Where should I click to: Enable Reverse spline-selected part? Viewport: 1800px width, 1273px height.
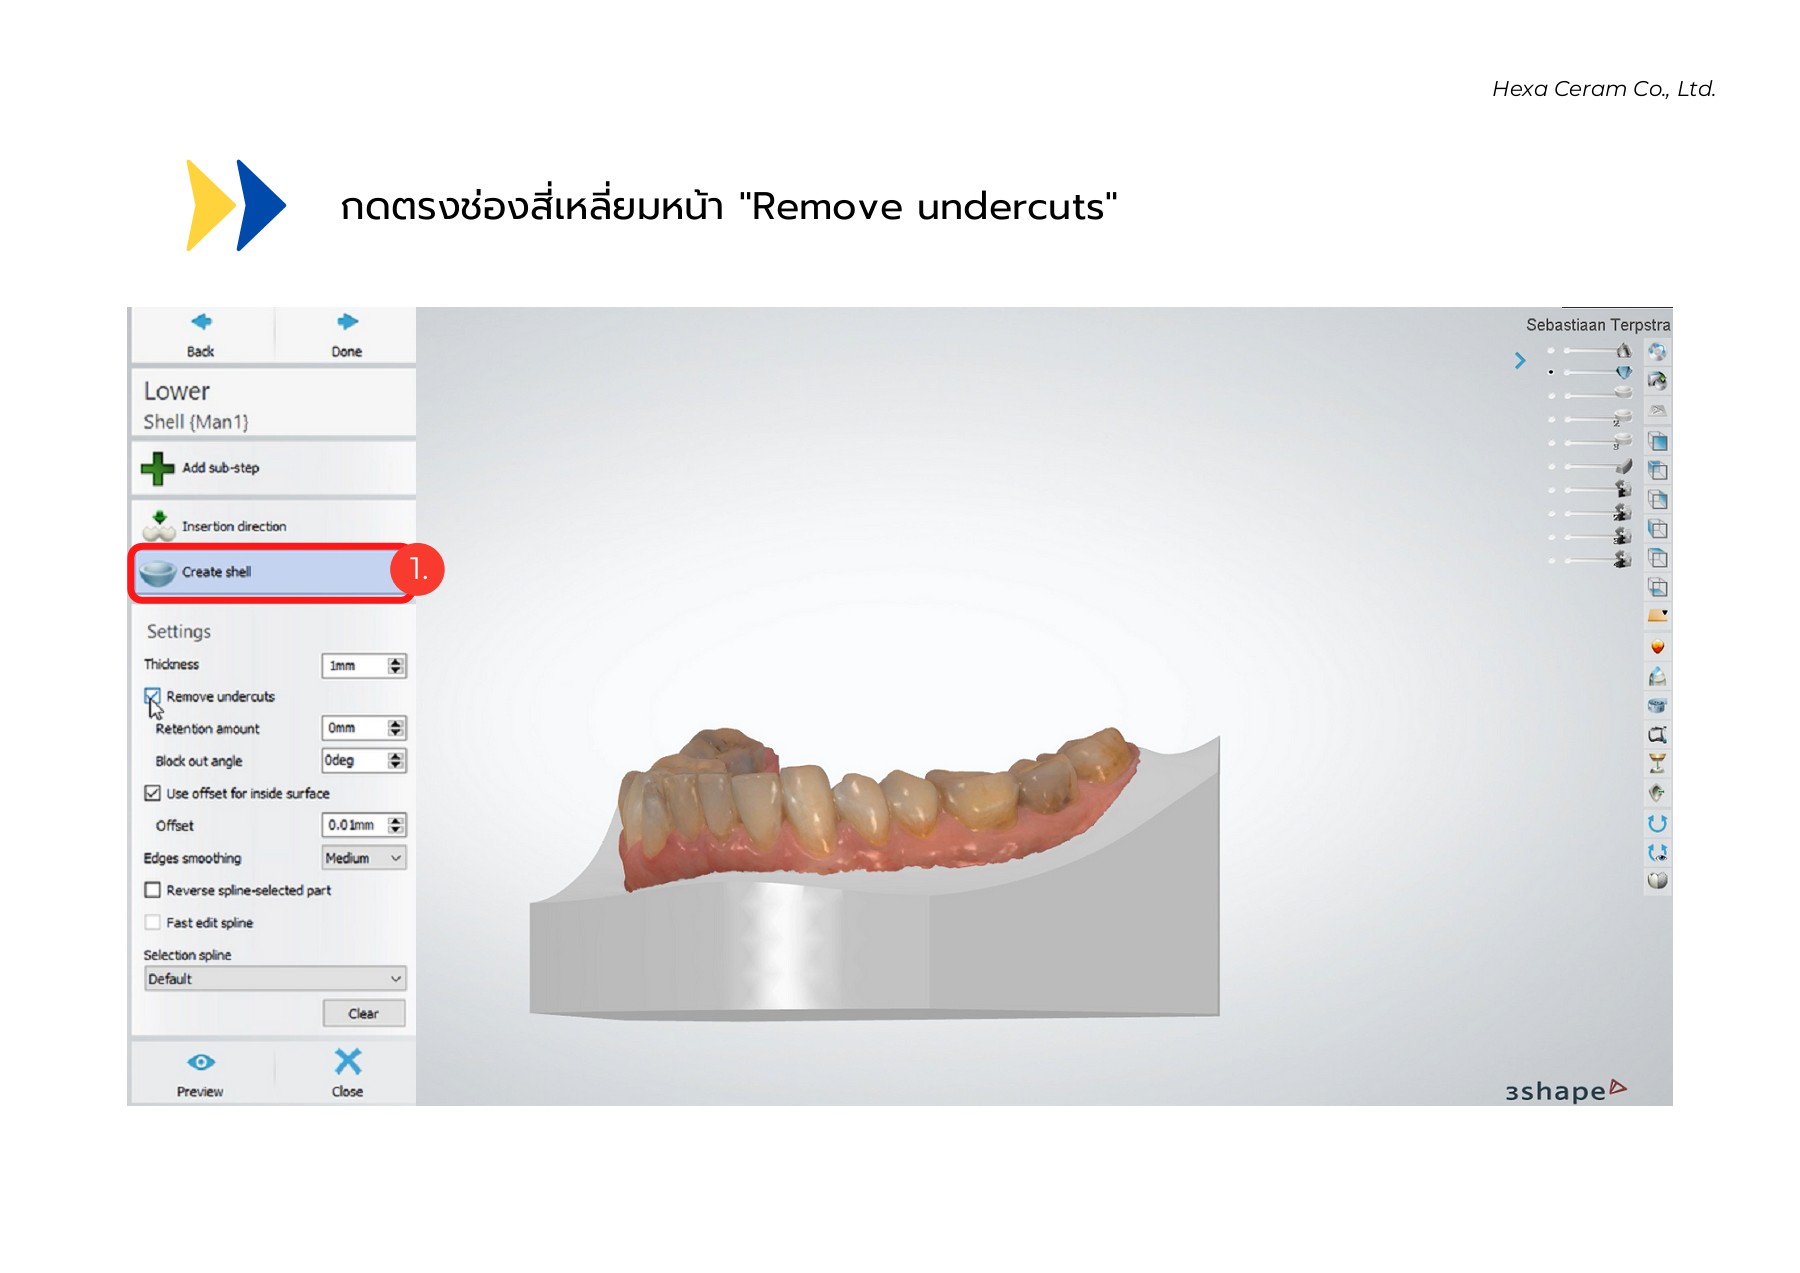coord(152,890)
